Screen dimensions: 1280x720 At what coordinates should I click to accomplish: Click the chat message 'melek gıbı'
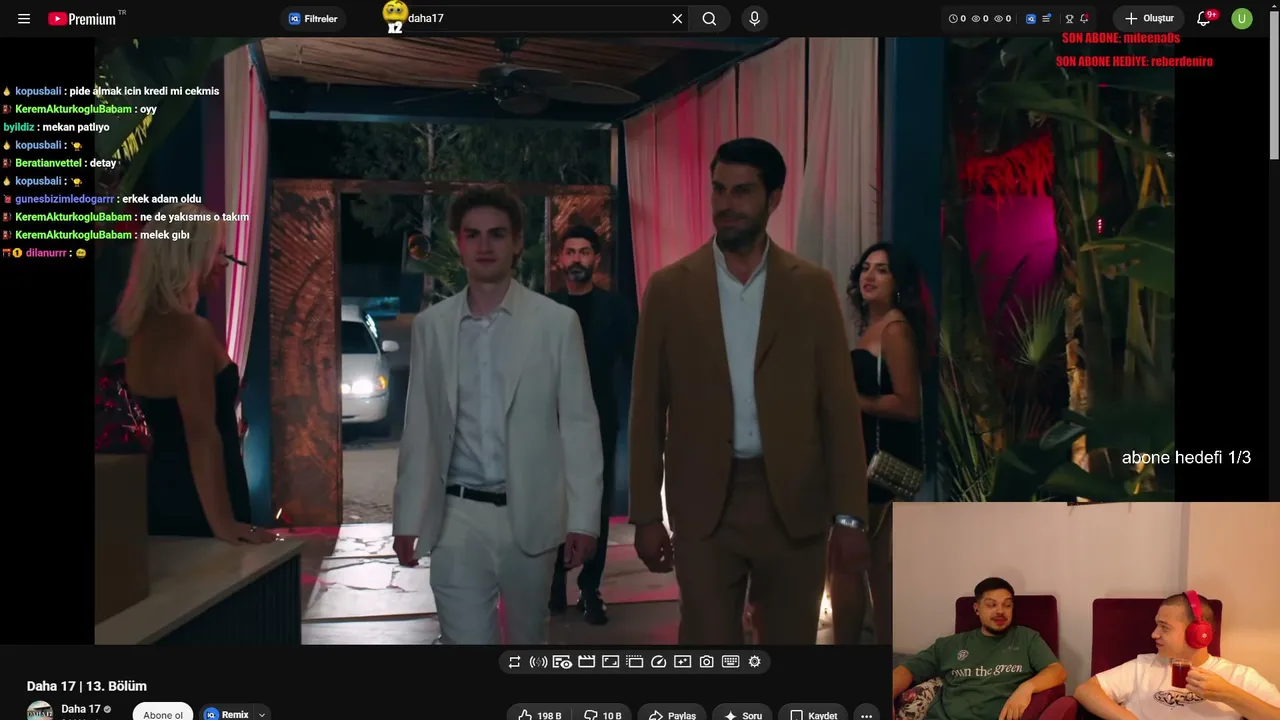tap(165, 235)
